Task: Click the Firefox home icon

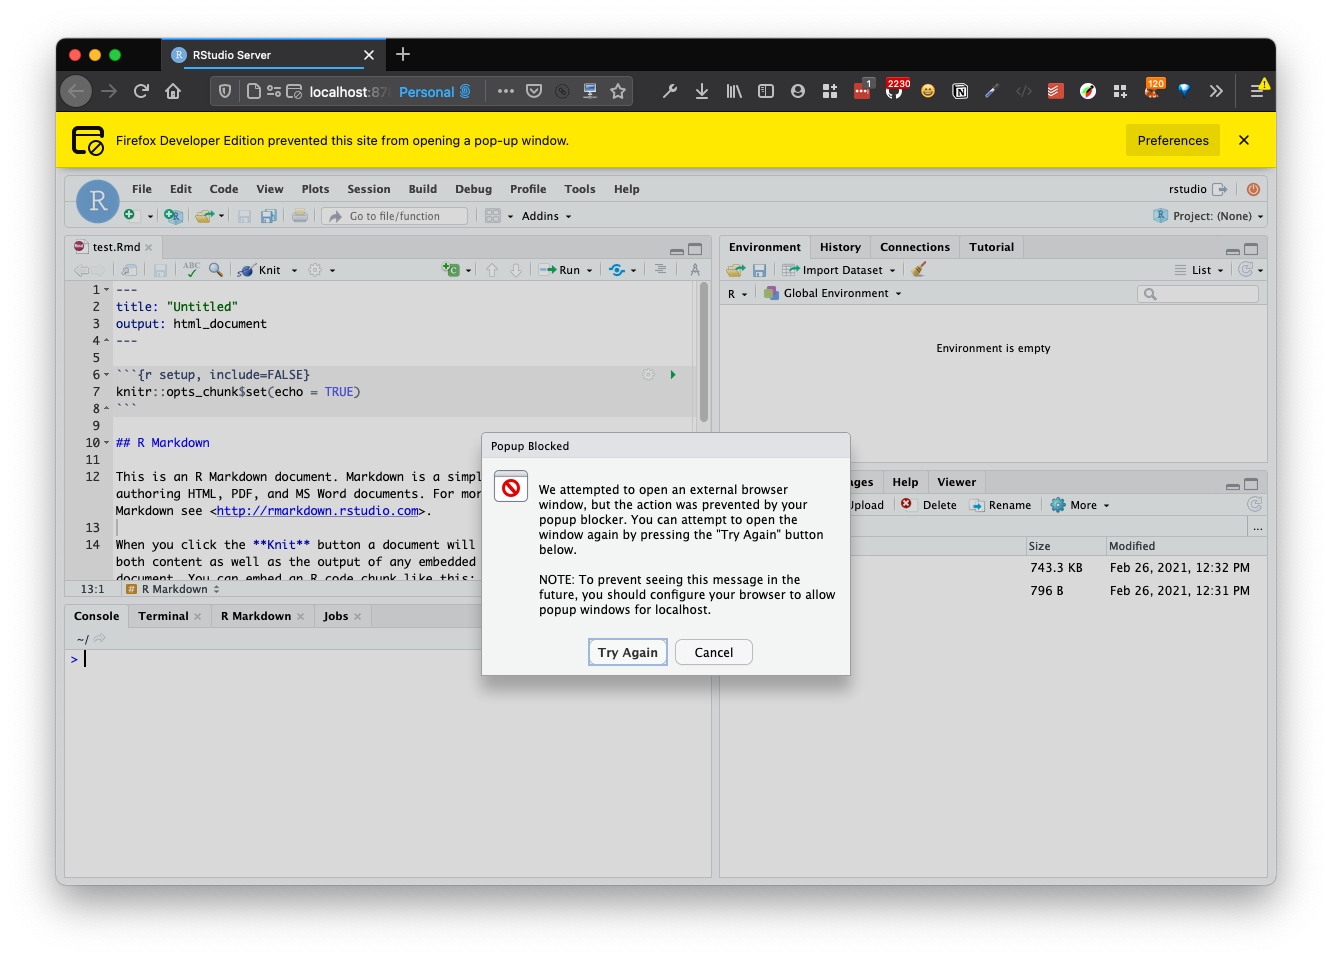Action: coord(173,92)
